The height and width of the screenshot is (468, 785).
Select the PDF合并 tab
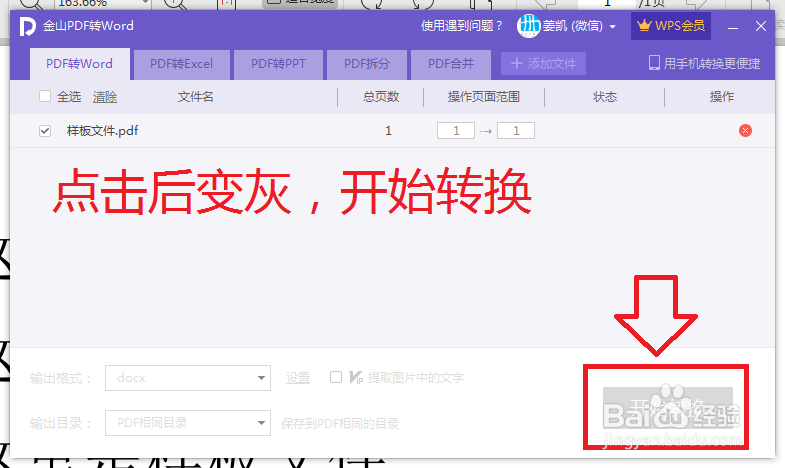pos(451,64)
